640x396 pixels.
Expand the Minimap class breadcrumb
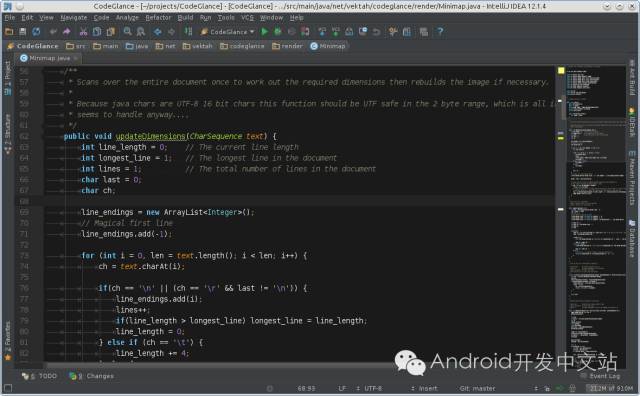[x=328, y=46]
